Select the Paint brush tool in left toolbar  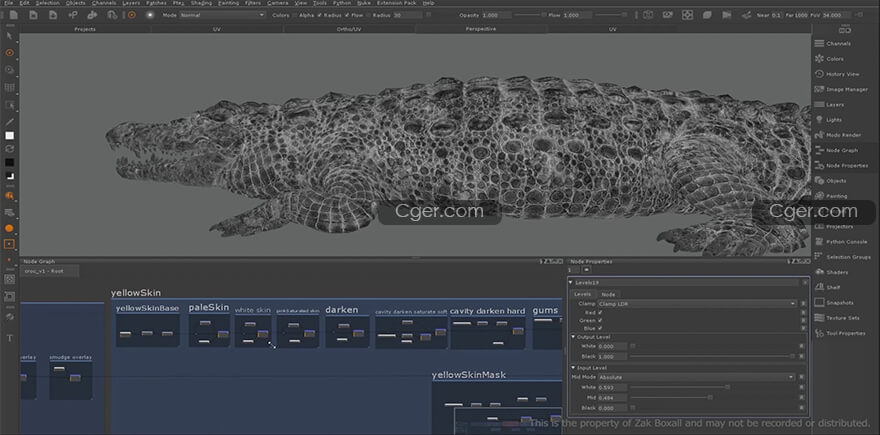10,53
